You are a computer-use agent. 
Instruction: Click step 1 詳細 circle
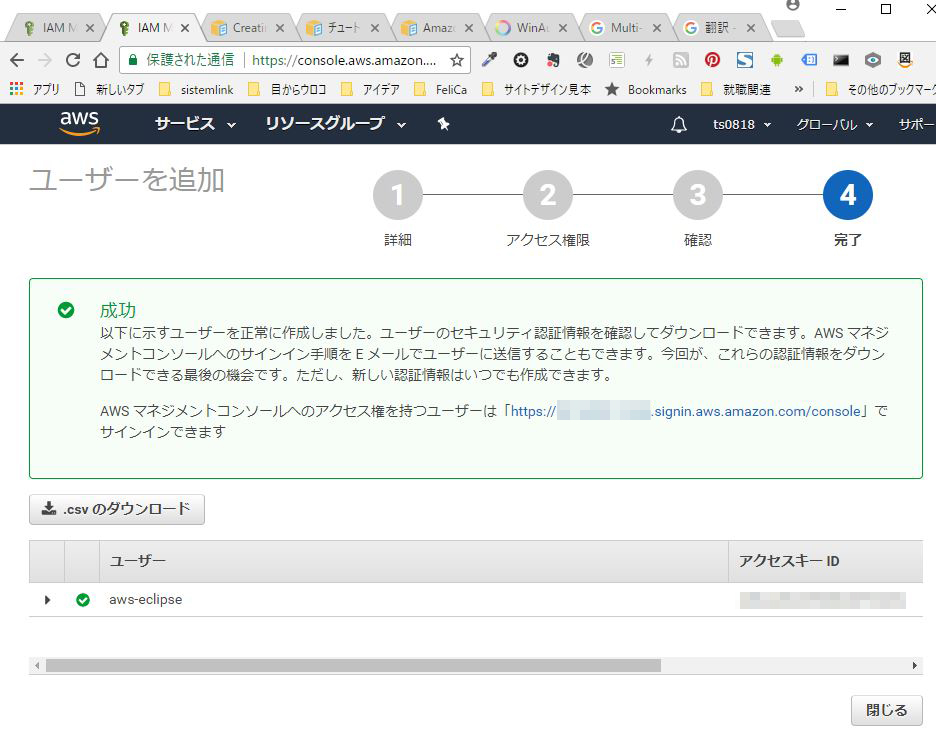pos(398,195)
